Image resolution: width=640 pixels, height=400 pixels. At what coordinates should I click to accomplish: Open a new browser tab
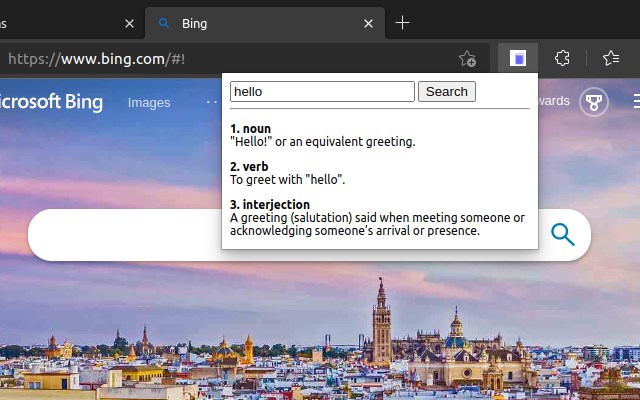[x=402, y=23]
